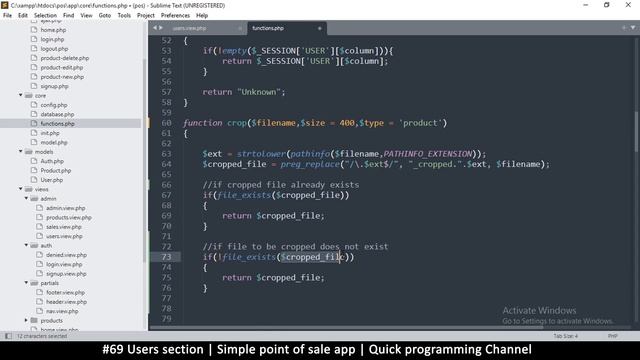Open Product.php model file

(56, 171)
